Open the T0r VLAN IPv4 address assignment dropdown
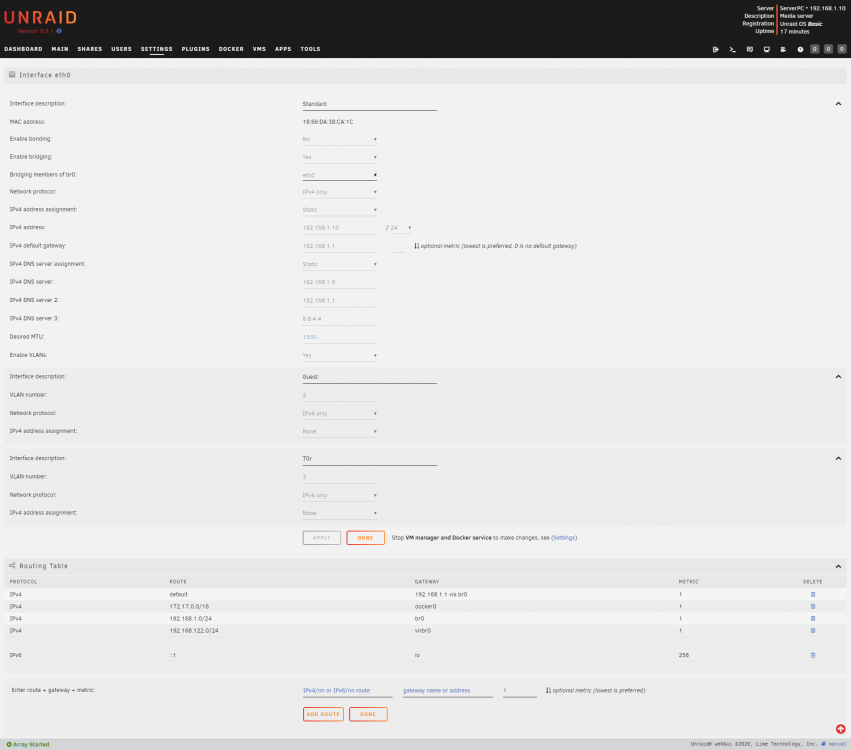This screenshot has width=851, height=750. [x=339, y=513]
